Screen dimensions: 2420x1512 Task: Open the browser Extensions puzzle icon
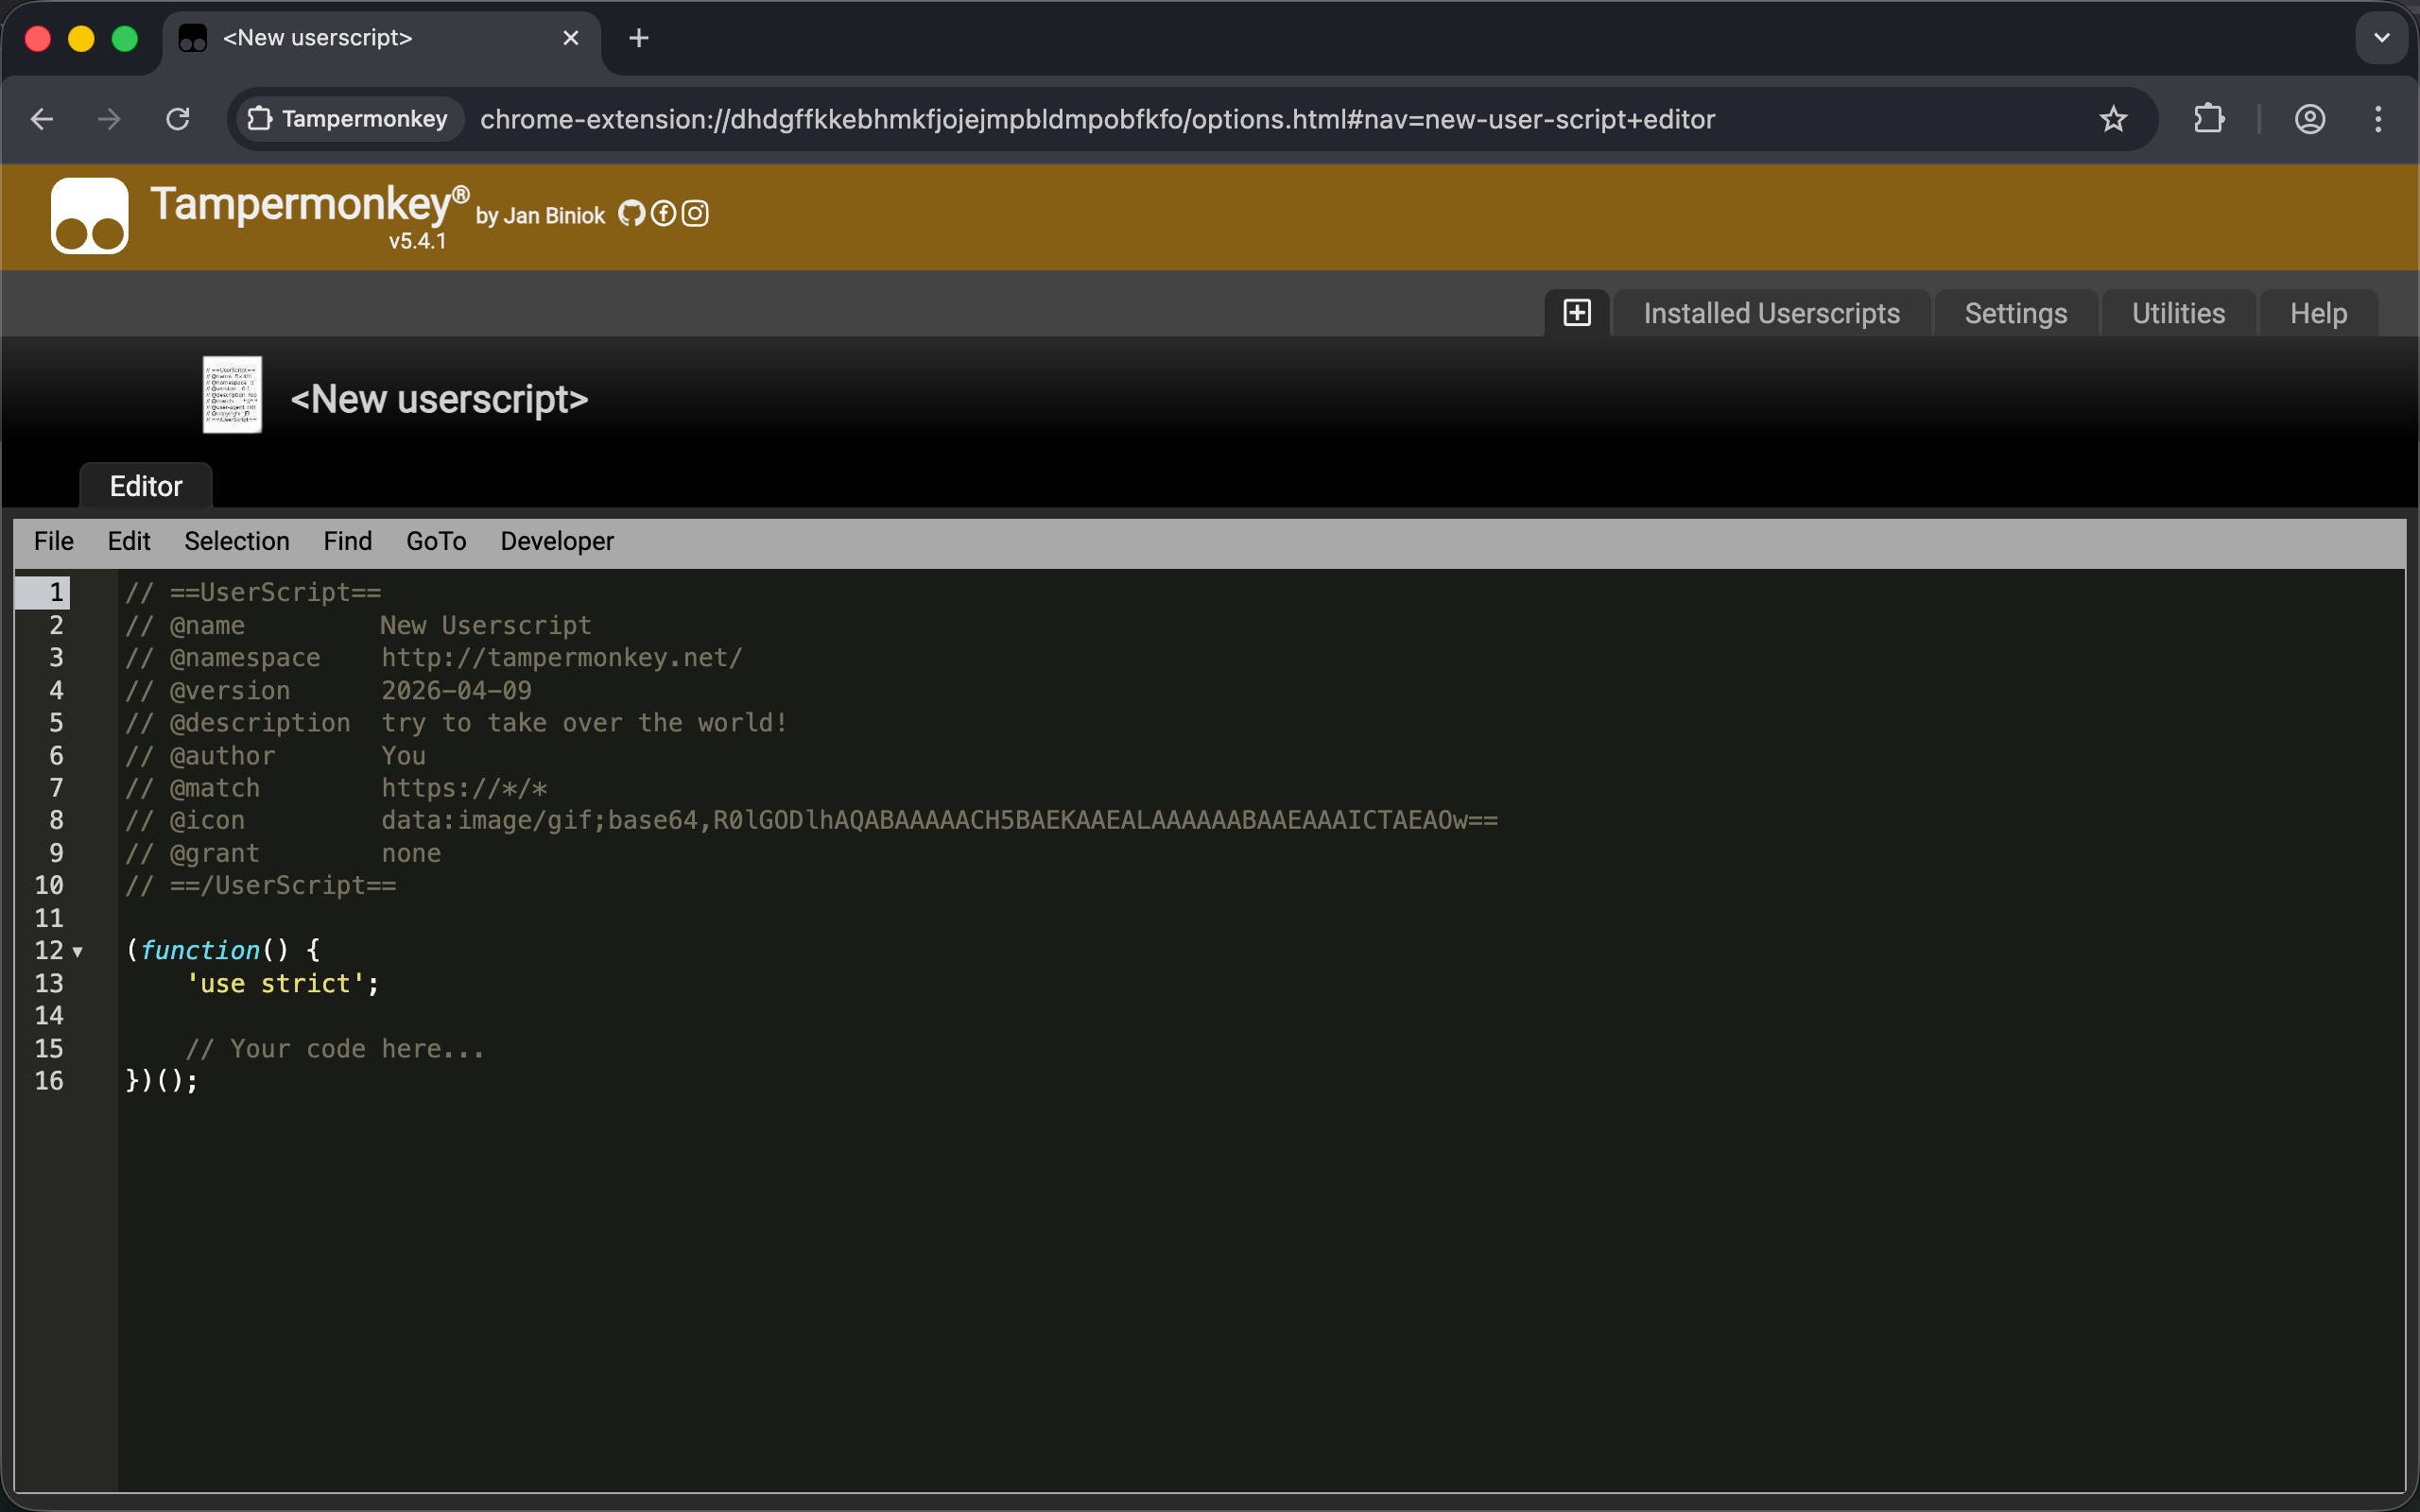(x=2208, y=119)
